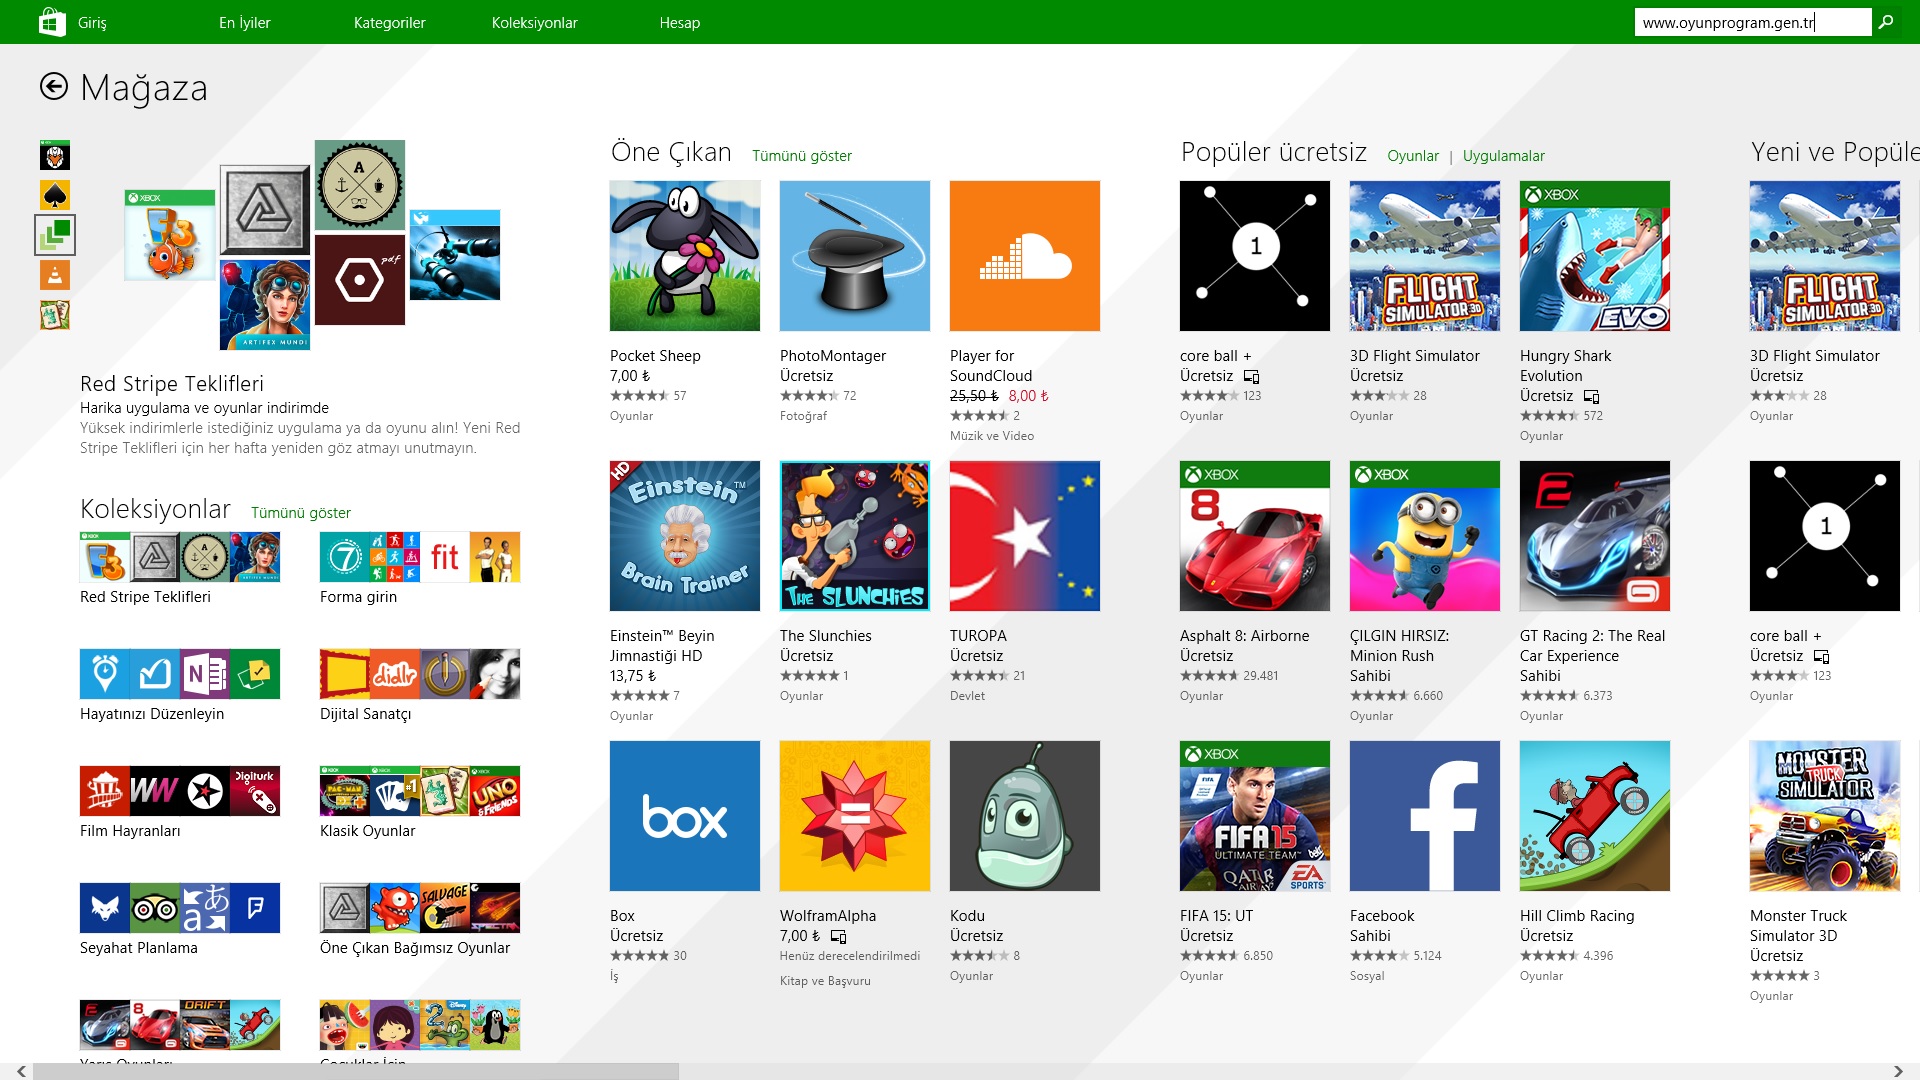Screen dimensions: 1920x1080
Task: Open Hungry Shark Evolution tile
Action: (1595, 256)
